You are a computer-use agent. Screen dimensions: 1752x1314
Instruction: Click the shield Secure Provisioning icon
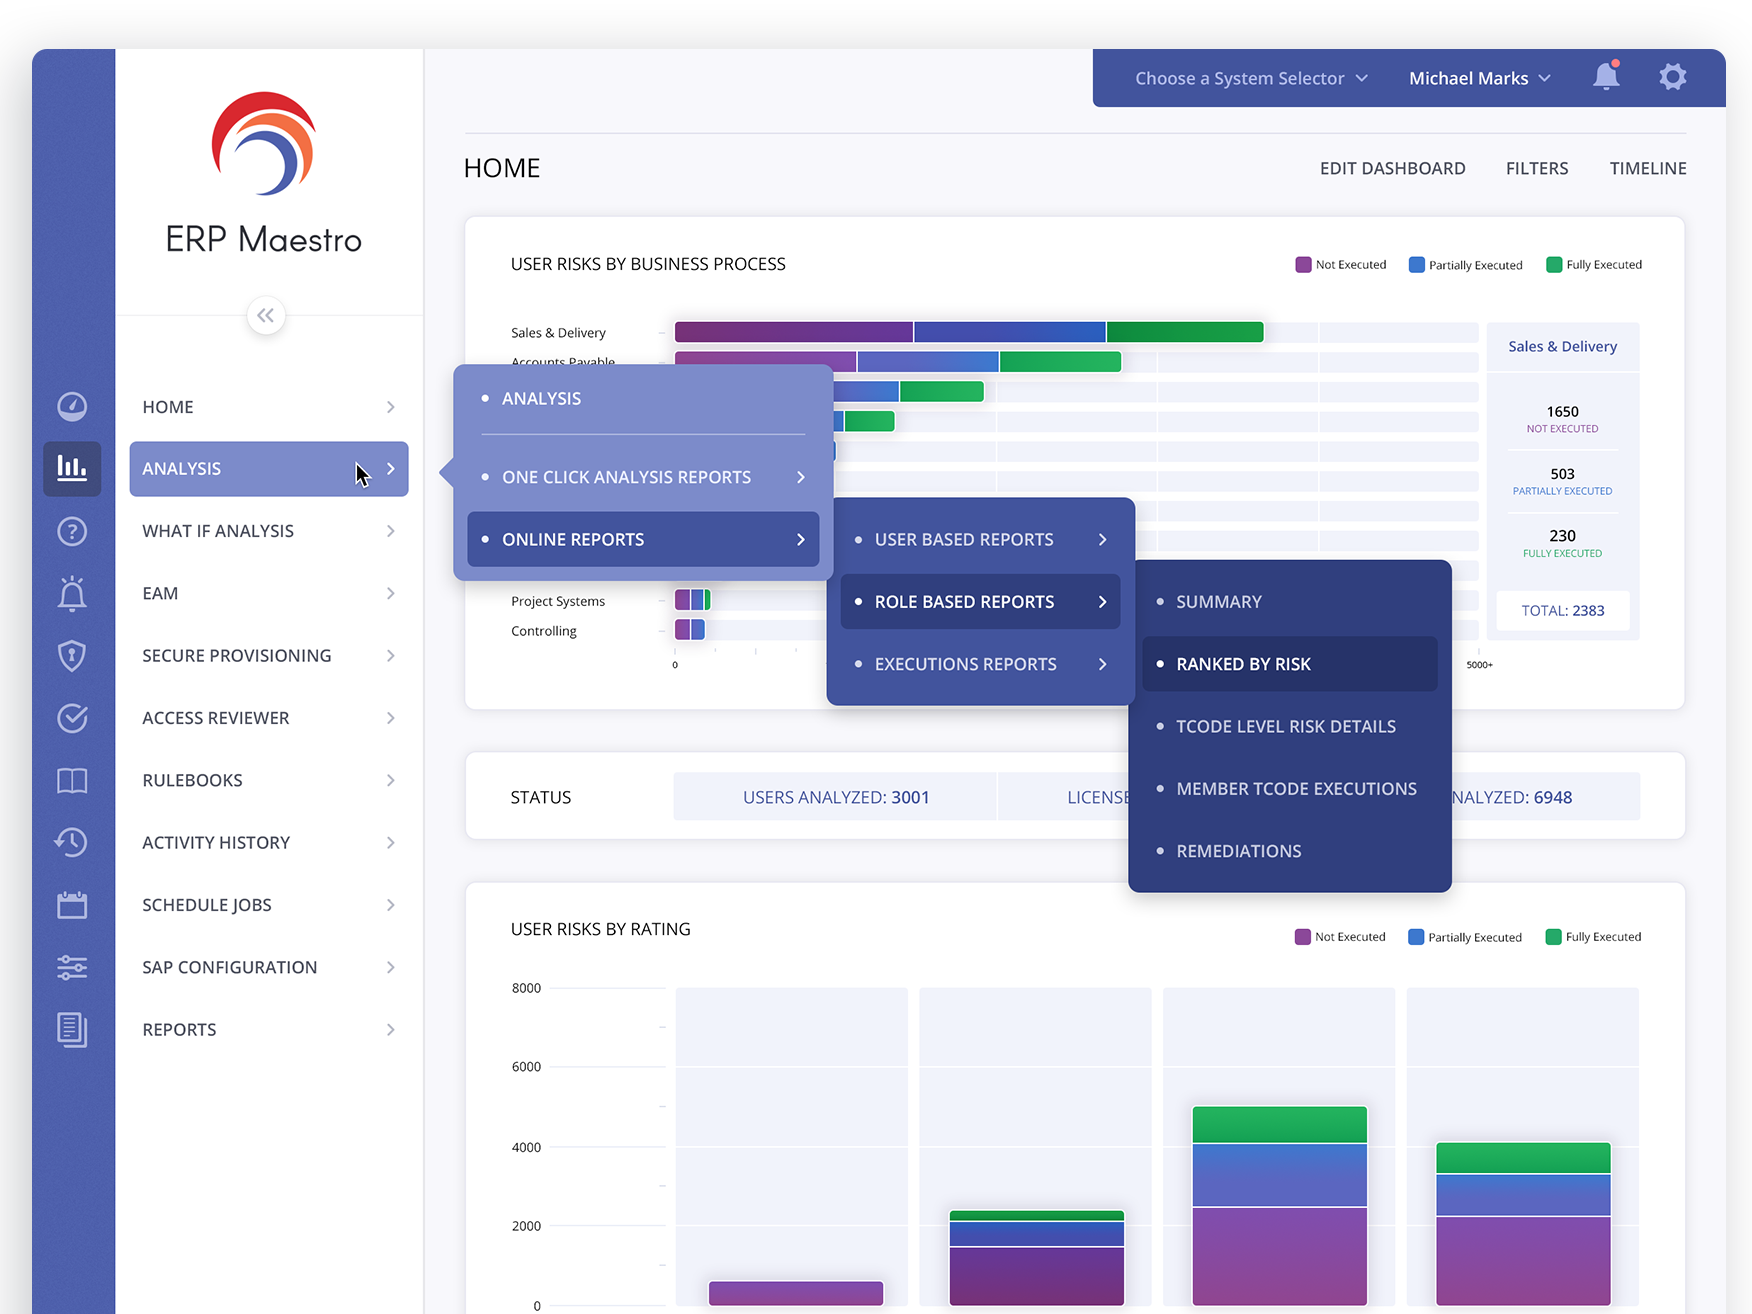72,656
